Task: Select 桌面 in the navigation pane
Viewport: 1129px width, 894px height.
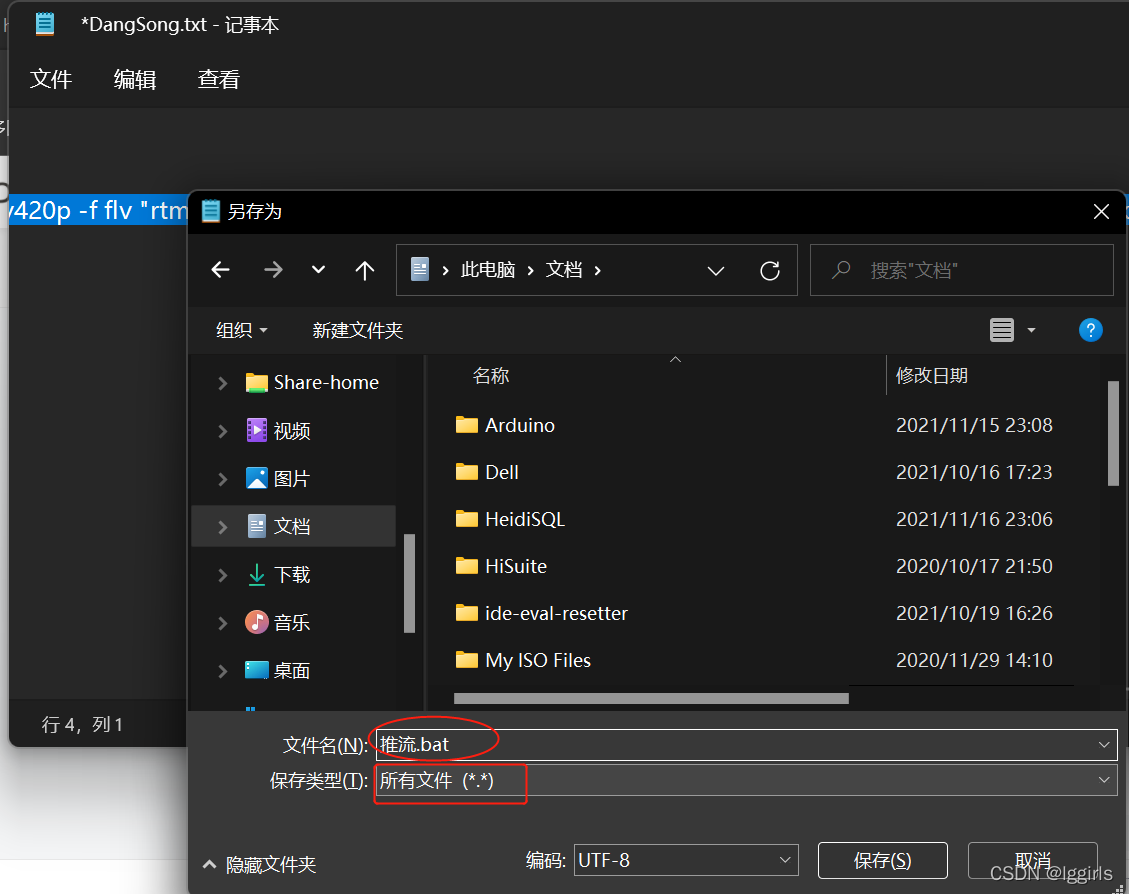Action: (x=278, y=670)
